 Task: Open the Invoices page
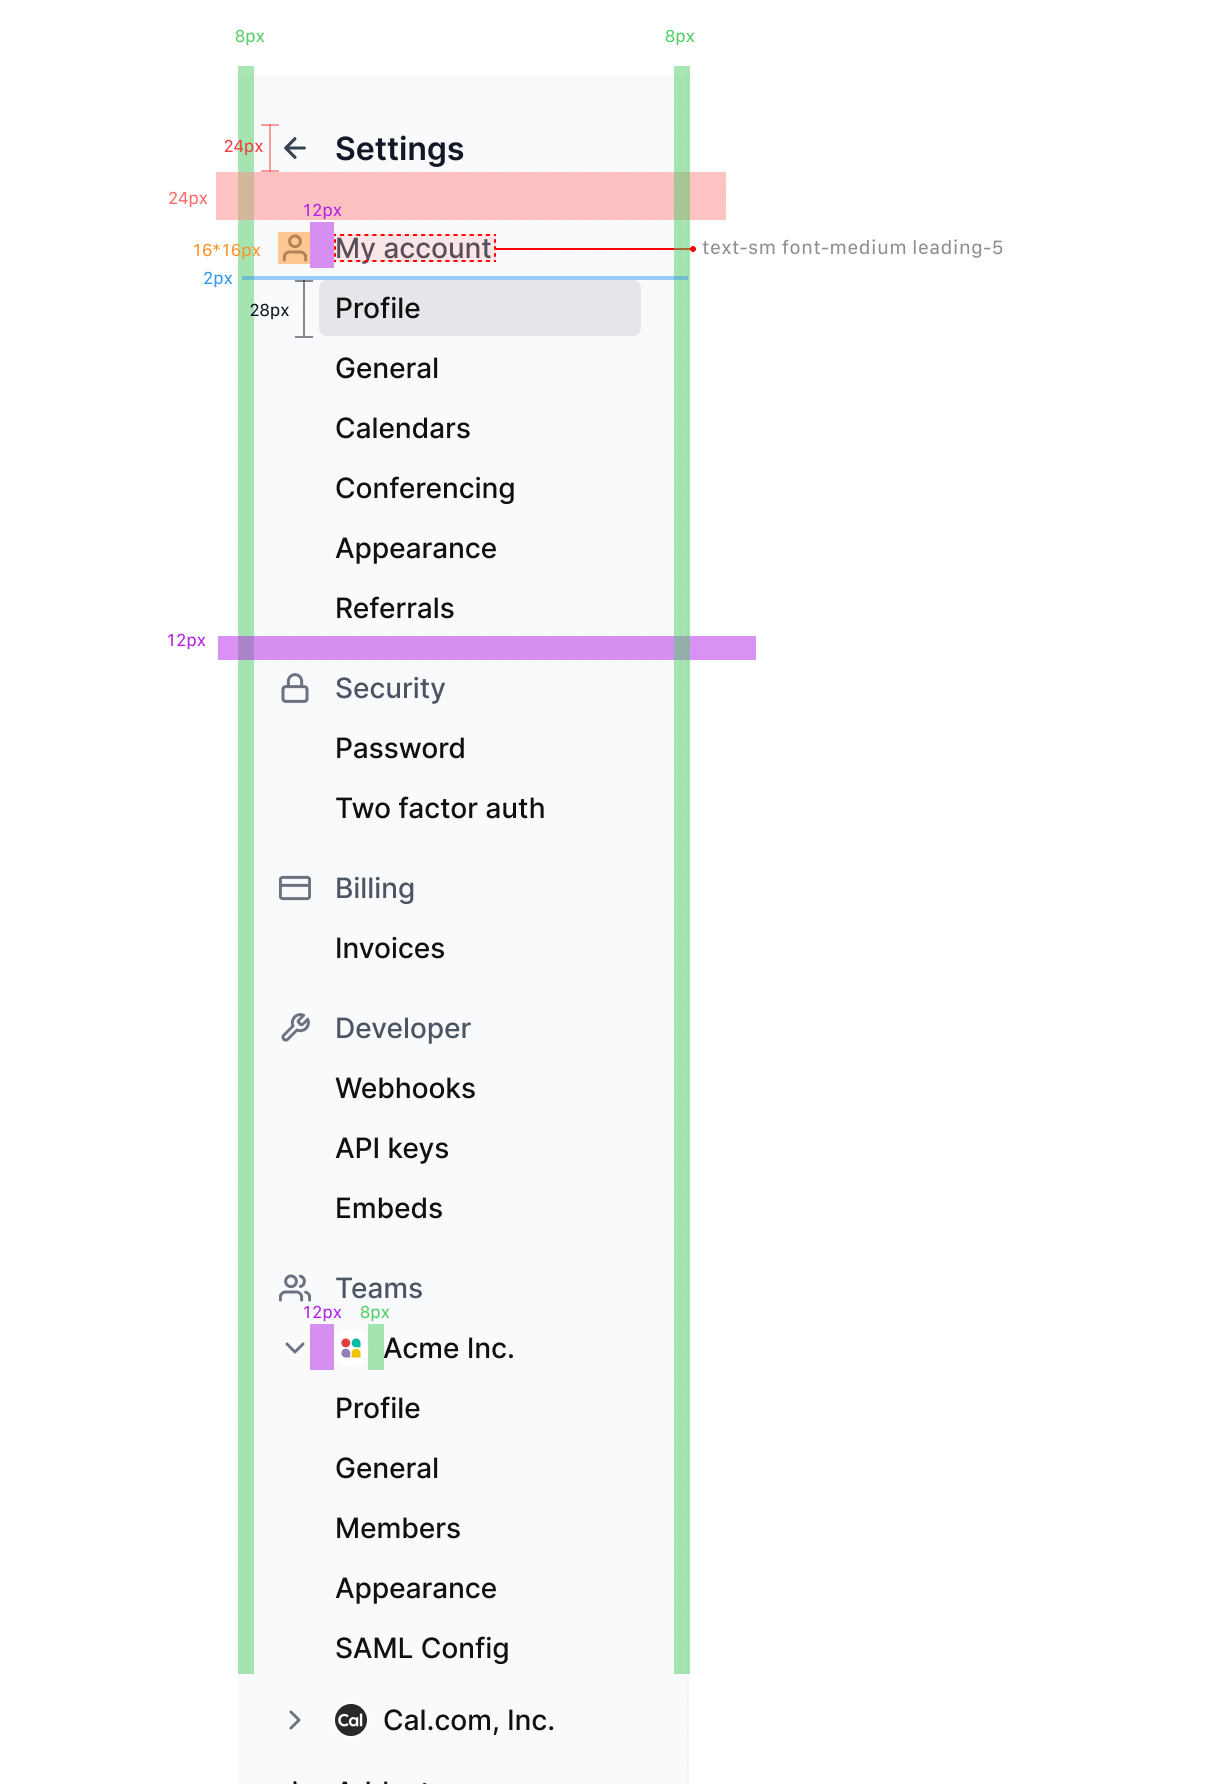390,948
